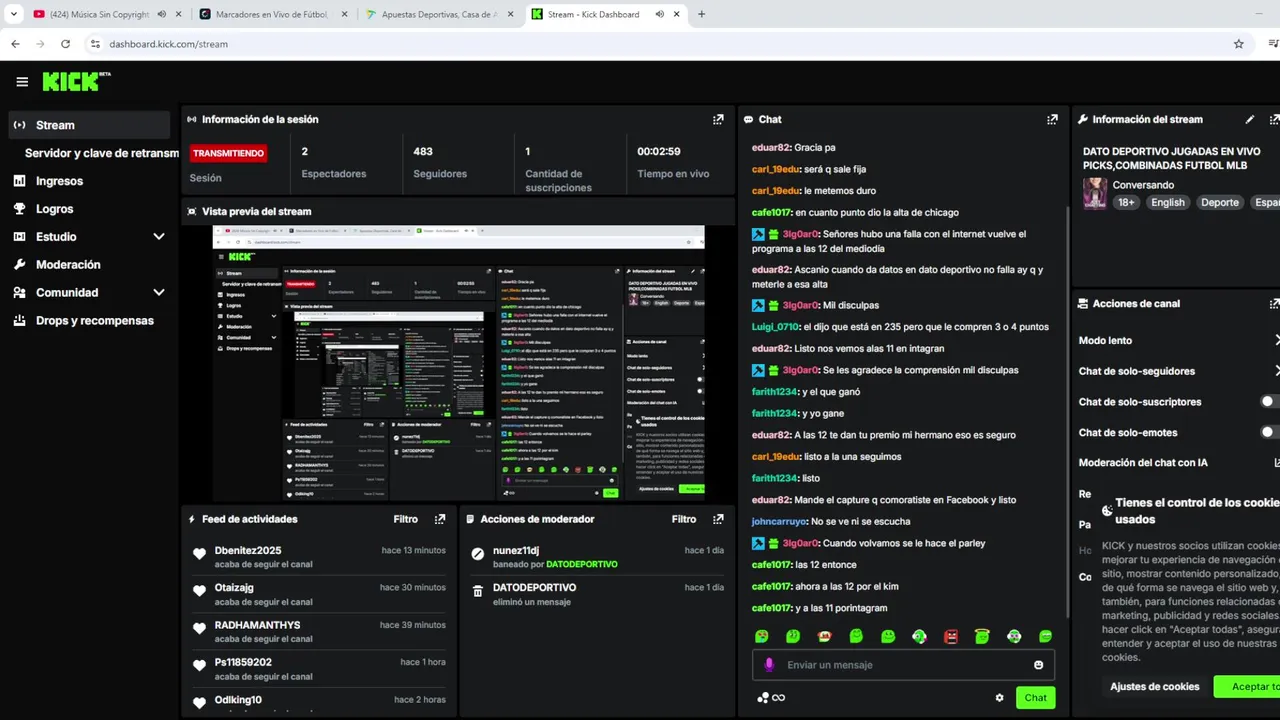The height and width of the screenshot is (720, 1280).
Task: Edit the stream information with pencil icon
Action: (x=1250, y=119)
